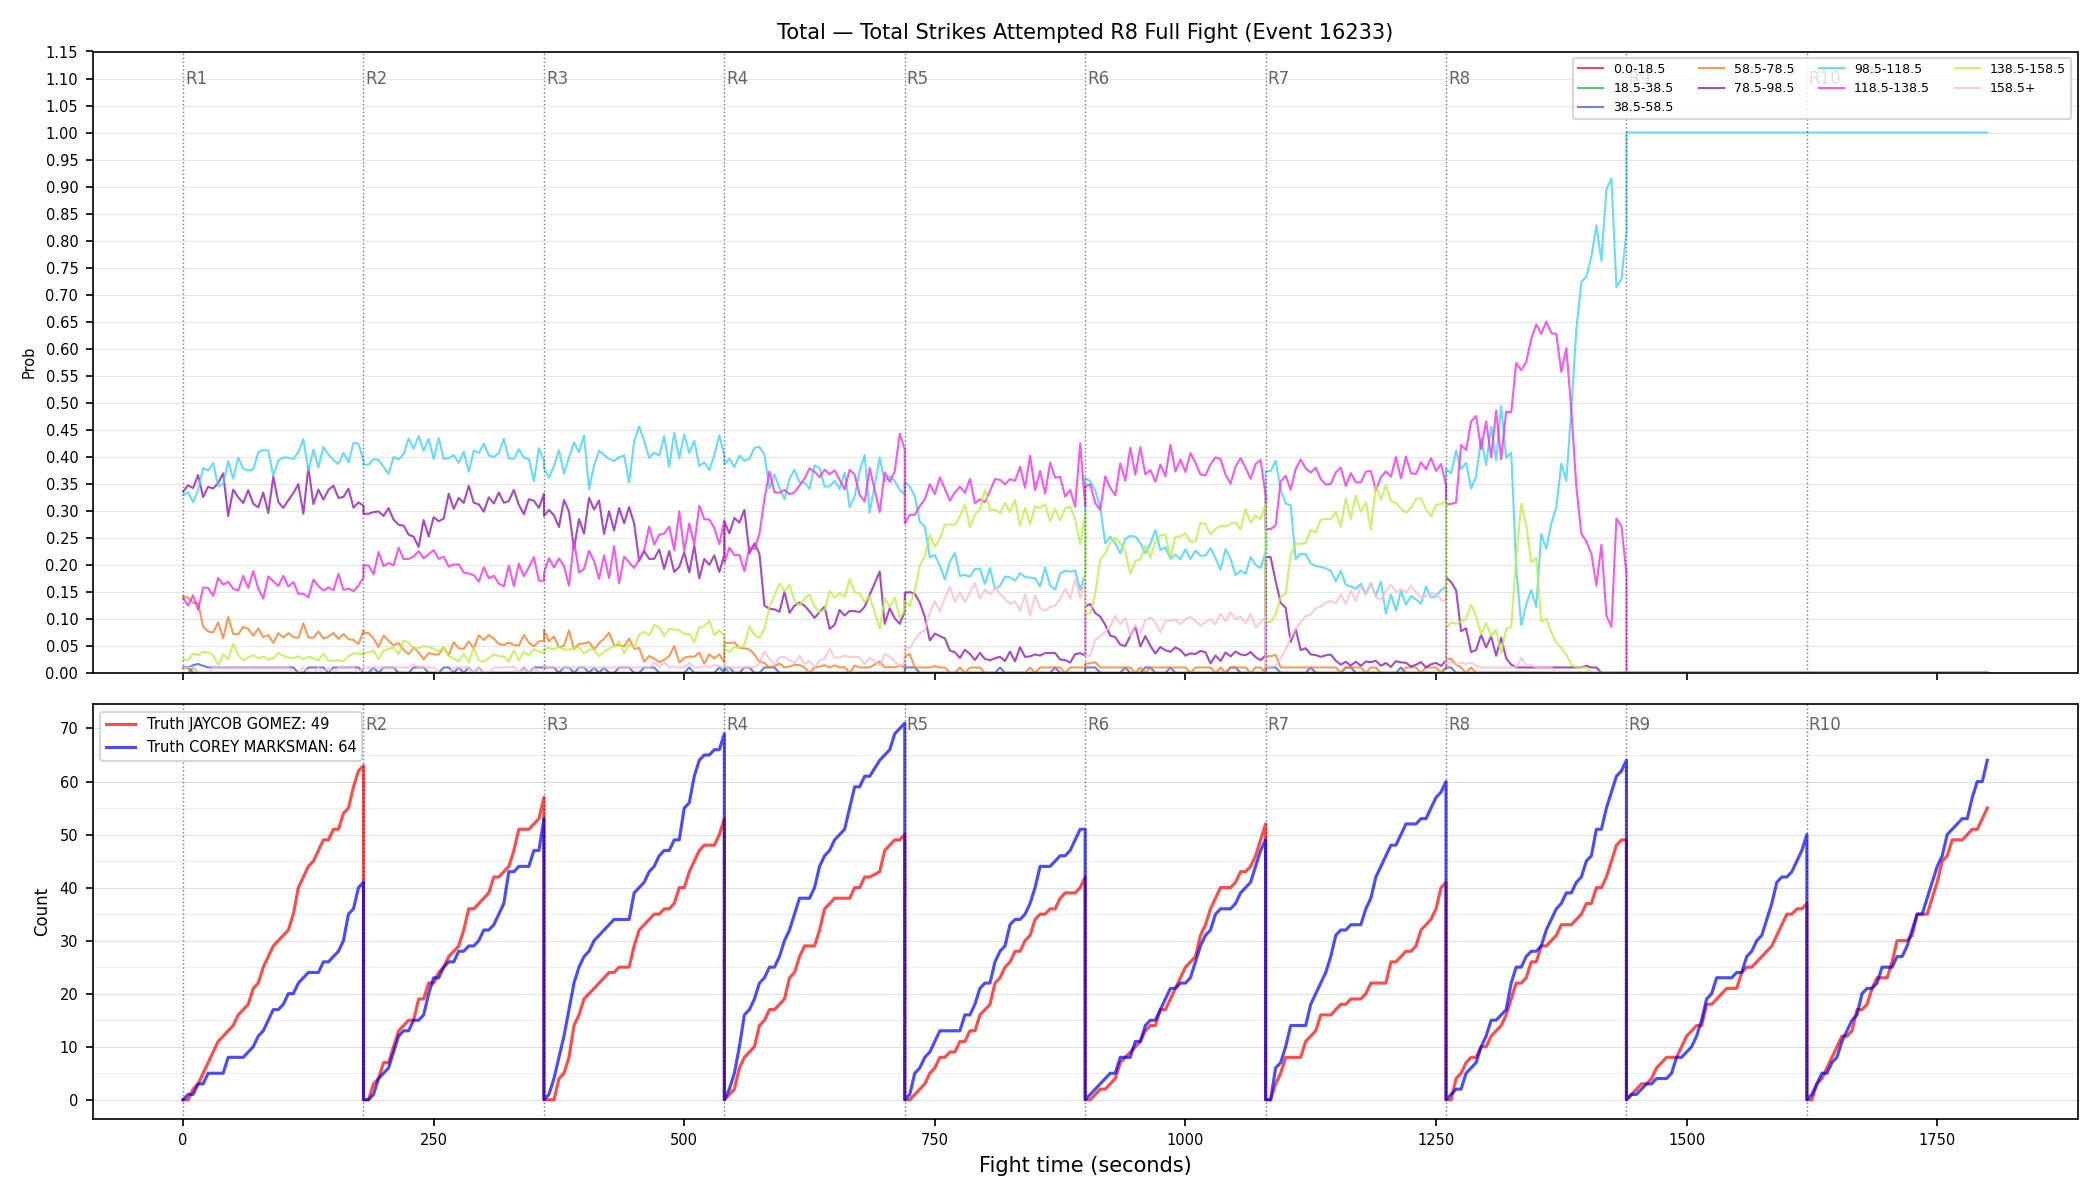
Task: Click the 158.5+ legend label
Action: [2012, 88]
